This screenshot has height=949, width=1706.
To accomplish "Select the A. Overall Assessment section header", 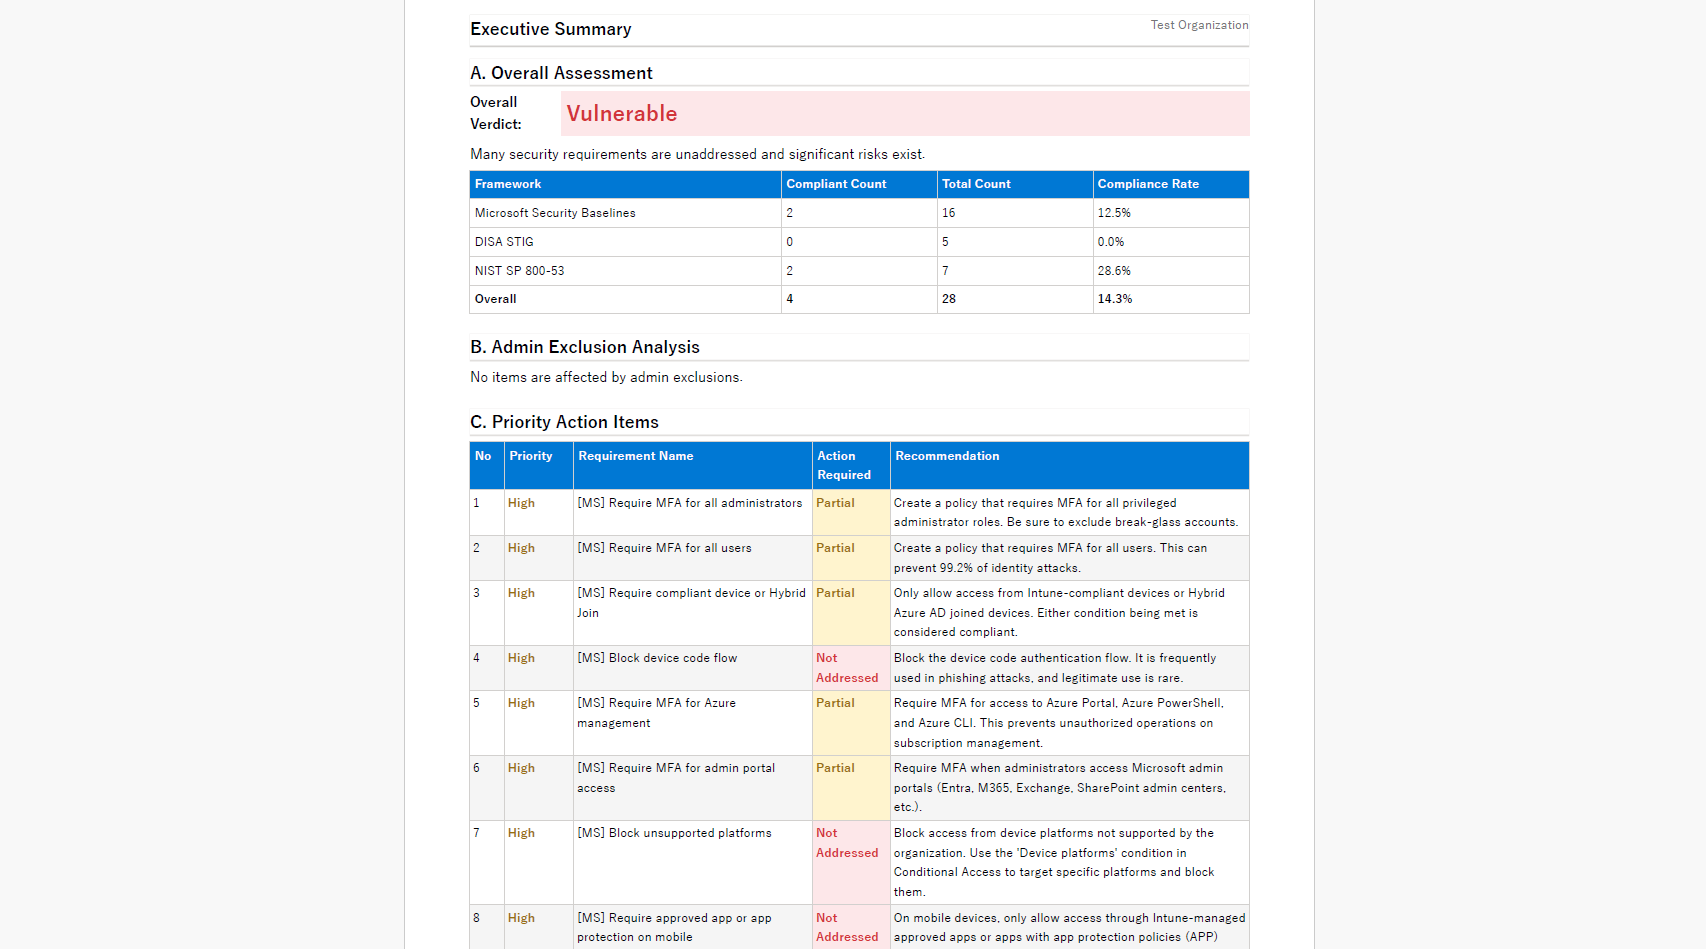I will click(x=560, y=73).
